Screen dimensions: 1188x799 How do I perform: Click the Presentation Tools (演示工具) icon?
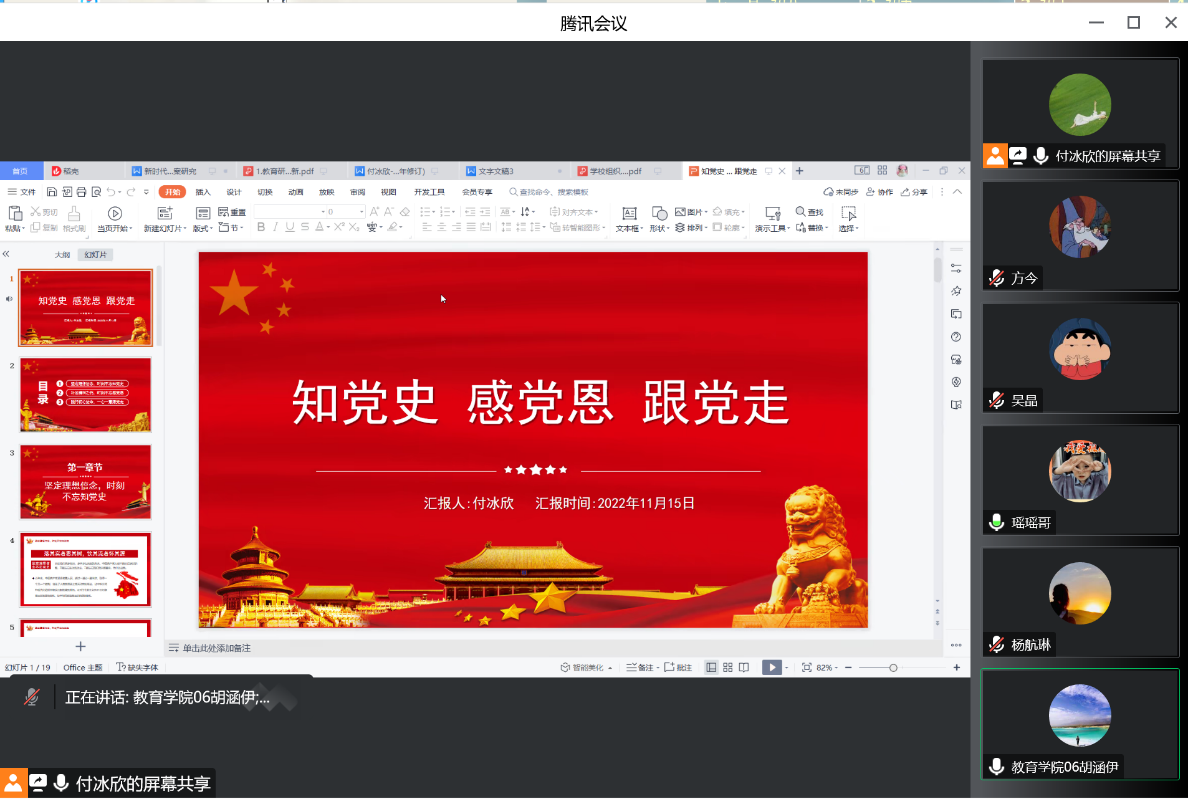click(772, 213)
